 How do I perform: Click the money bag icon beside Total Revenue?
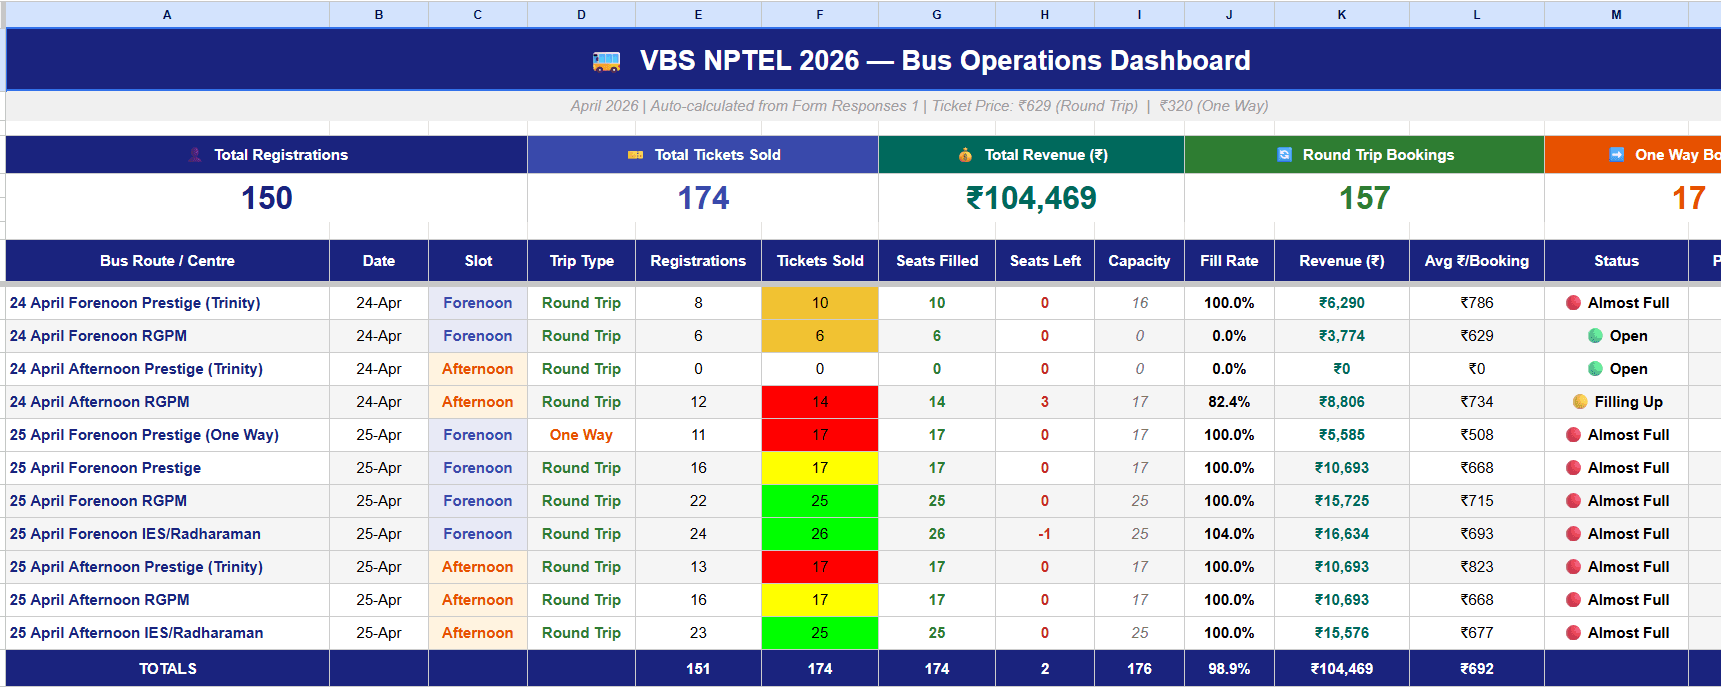(x=965, y=155)
